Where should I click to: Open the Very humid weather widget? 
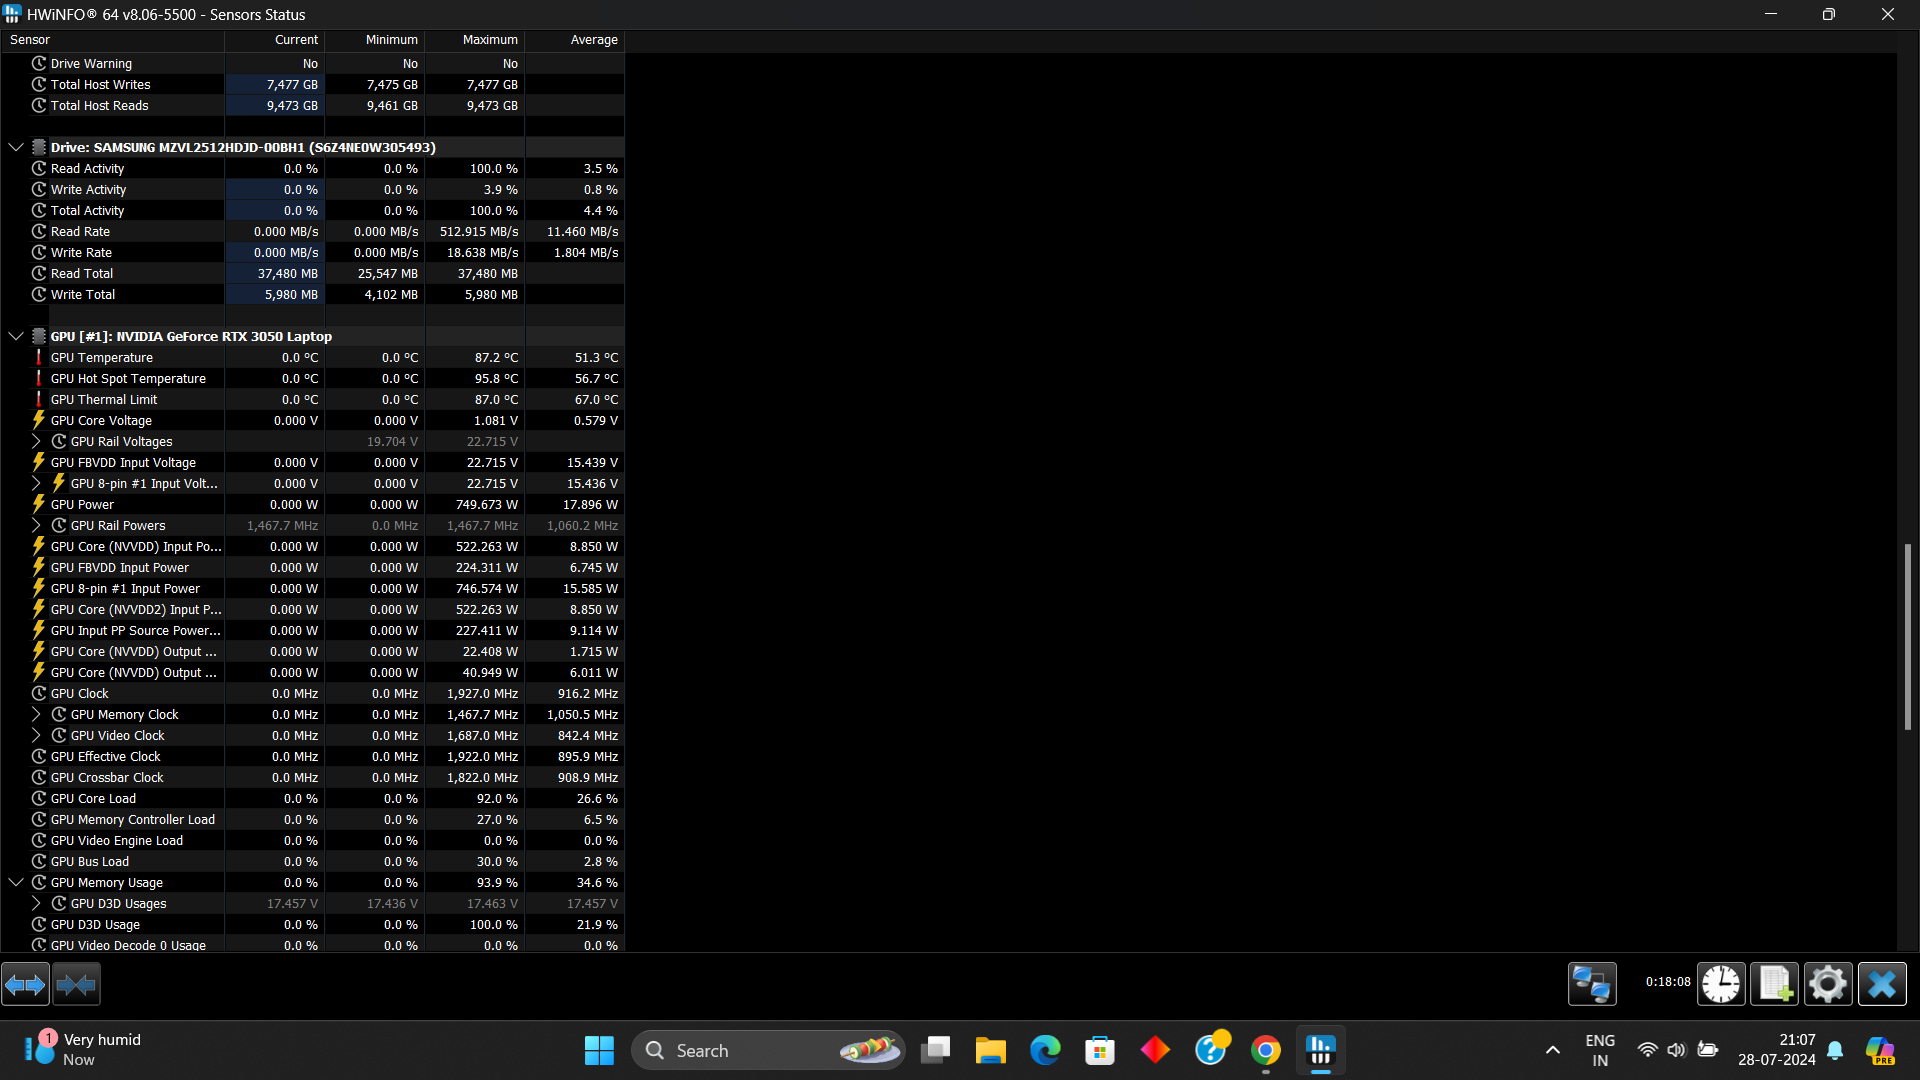[x=83, y=1050]
